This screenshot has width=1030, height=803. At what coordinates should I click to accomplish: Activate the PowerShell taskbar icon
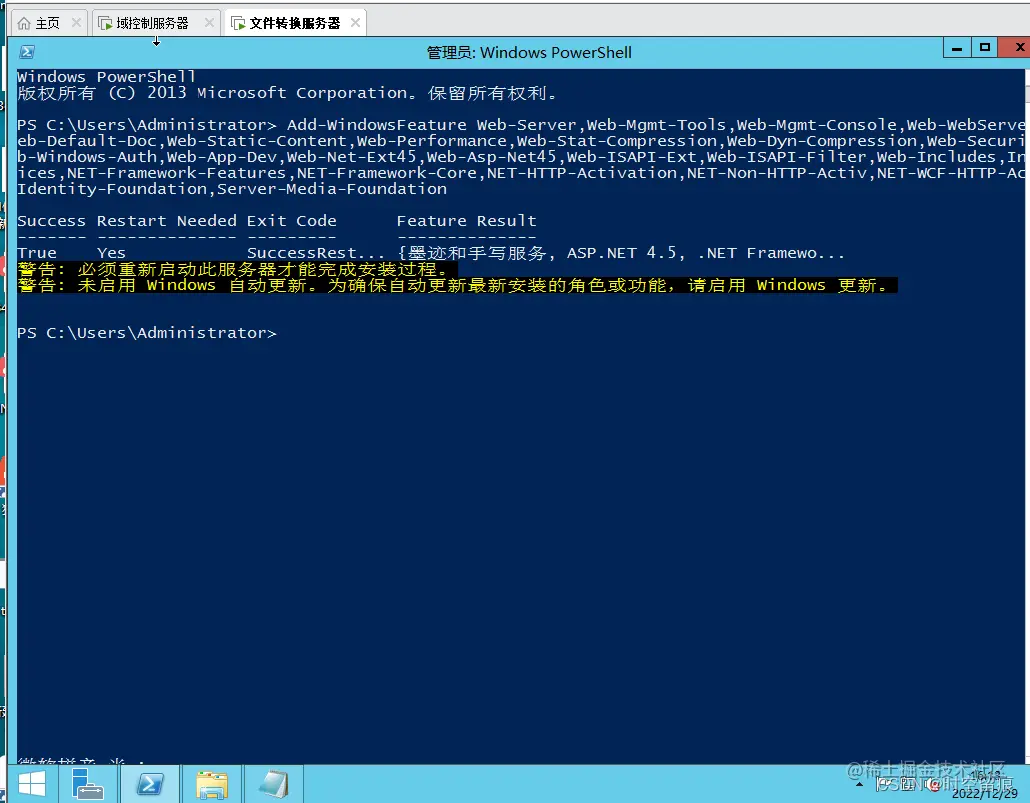click(150, 784)
